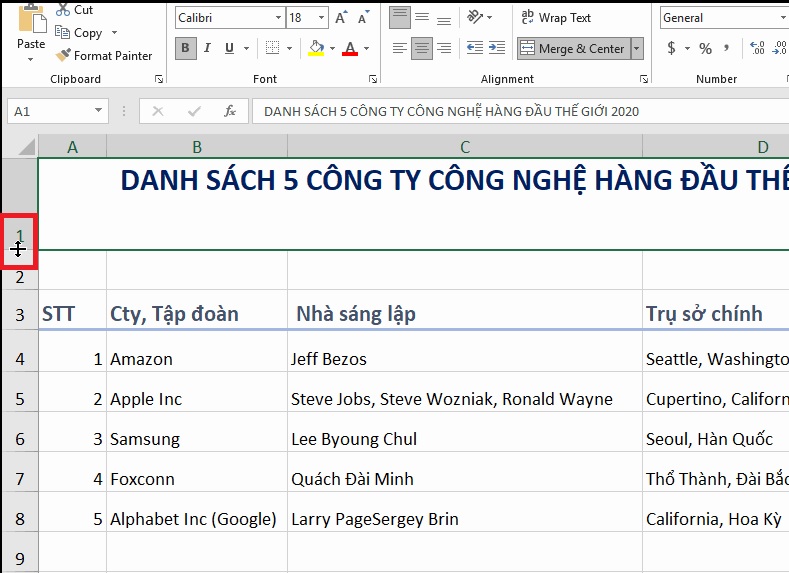
Task: Apply Comma Style format
Action: [726, 48]
